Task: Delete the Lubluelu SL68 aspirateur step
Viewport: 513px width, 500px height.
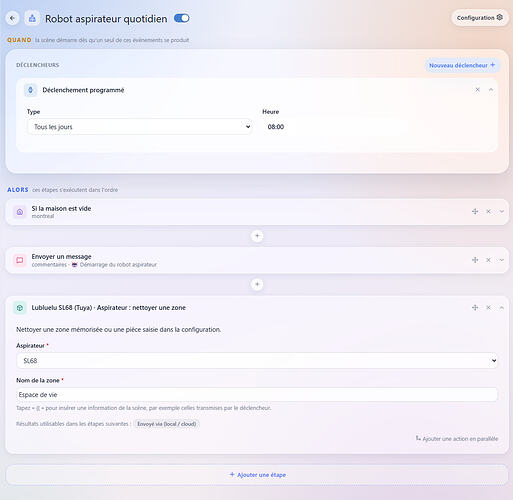Action: [x=488, y=307]
